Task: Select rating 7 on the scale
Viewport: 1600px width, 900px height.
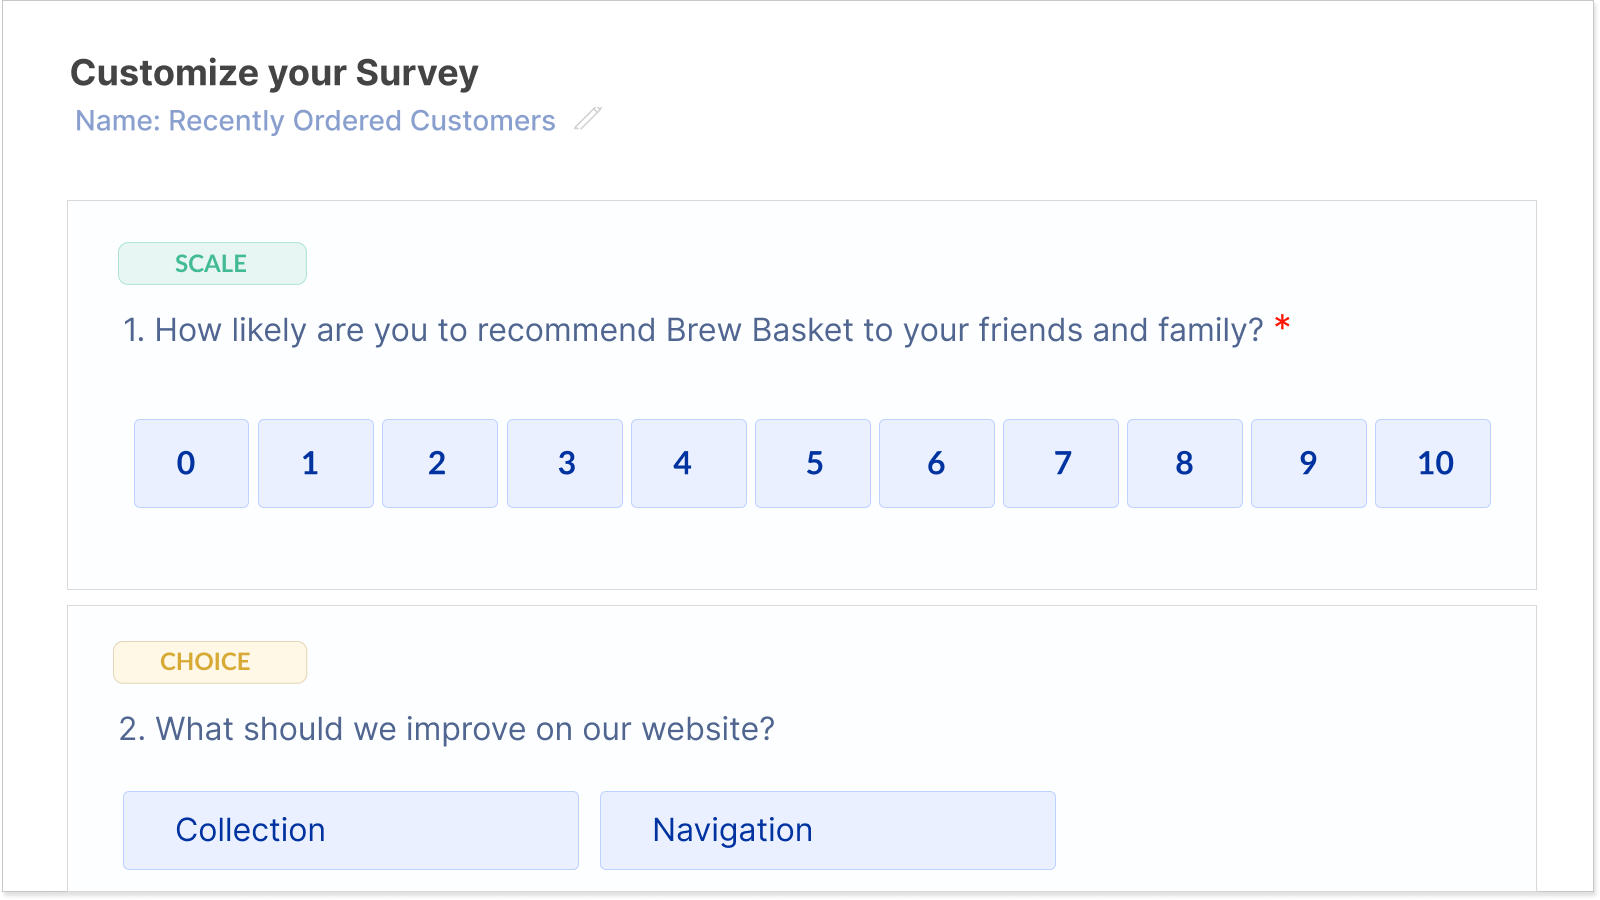Action: pos(1060,463)
